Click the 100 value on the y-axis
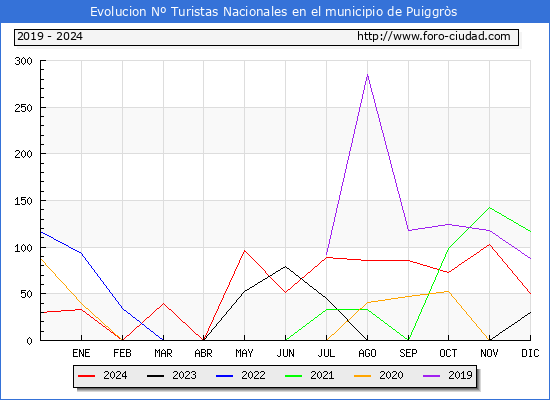550x400 pixels. 24,248
